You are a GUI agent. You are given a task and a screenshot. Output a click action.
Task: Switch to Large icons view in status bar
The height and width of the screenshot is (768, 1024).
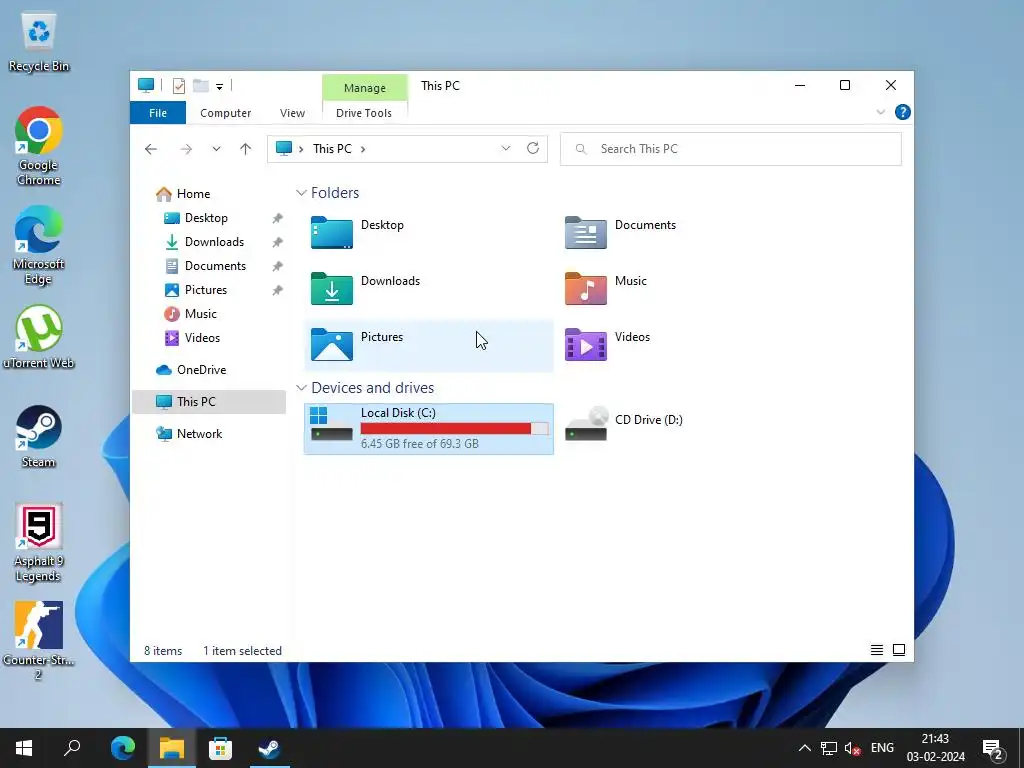click(x=899, y=650)
